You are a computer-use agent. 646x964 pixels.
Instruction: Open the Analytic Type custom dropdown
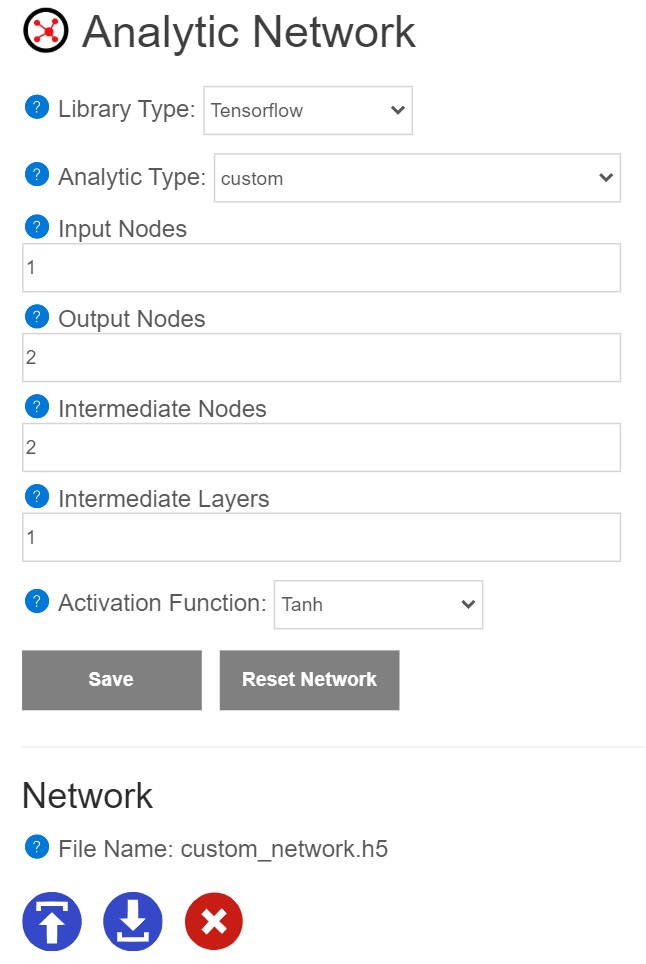point(417,178)
